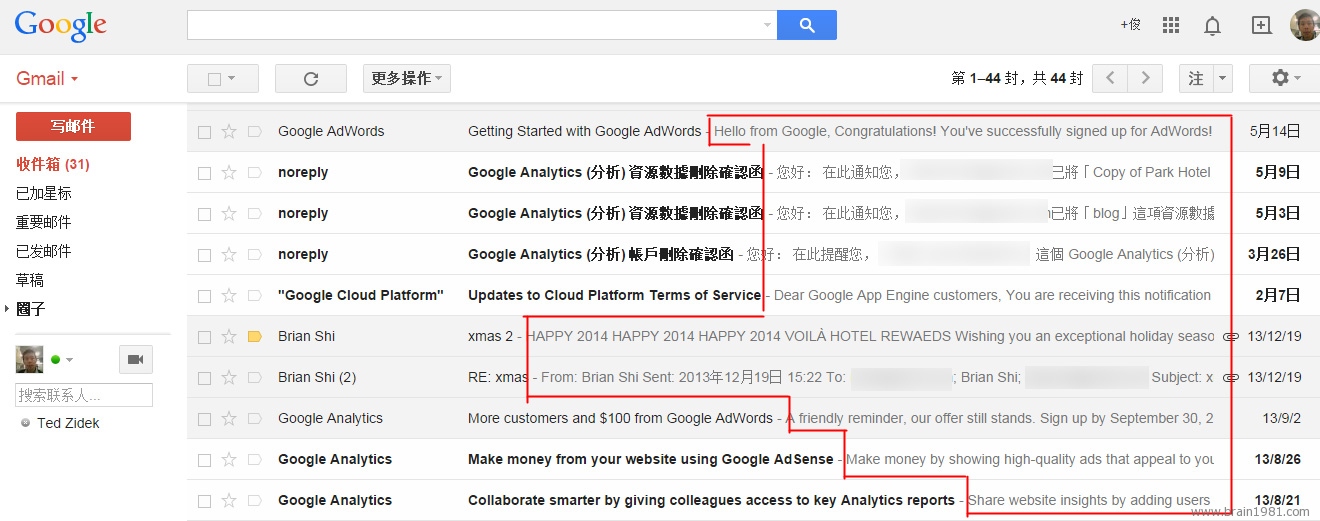1320x521 pixels.
Task: Open the account profile picture
Action: coord(1304,25)
